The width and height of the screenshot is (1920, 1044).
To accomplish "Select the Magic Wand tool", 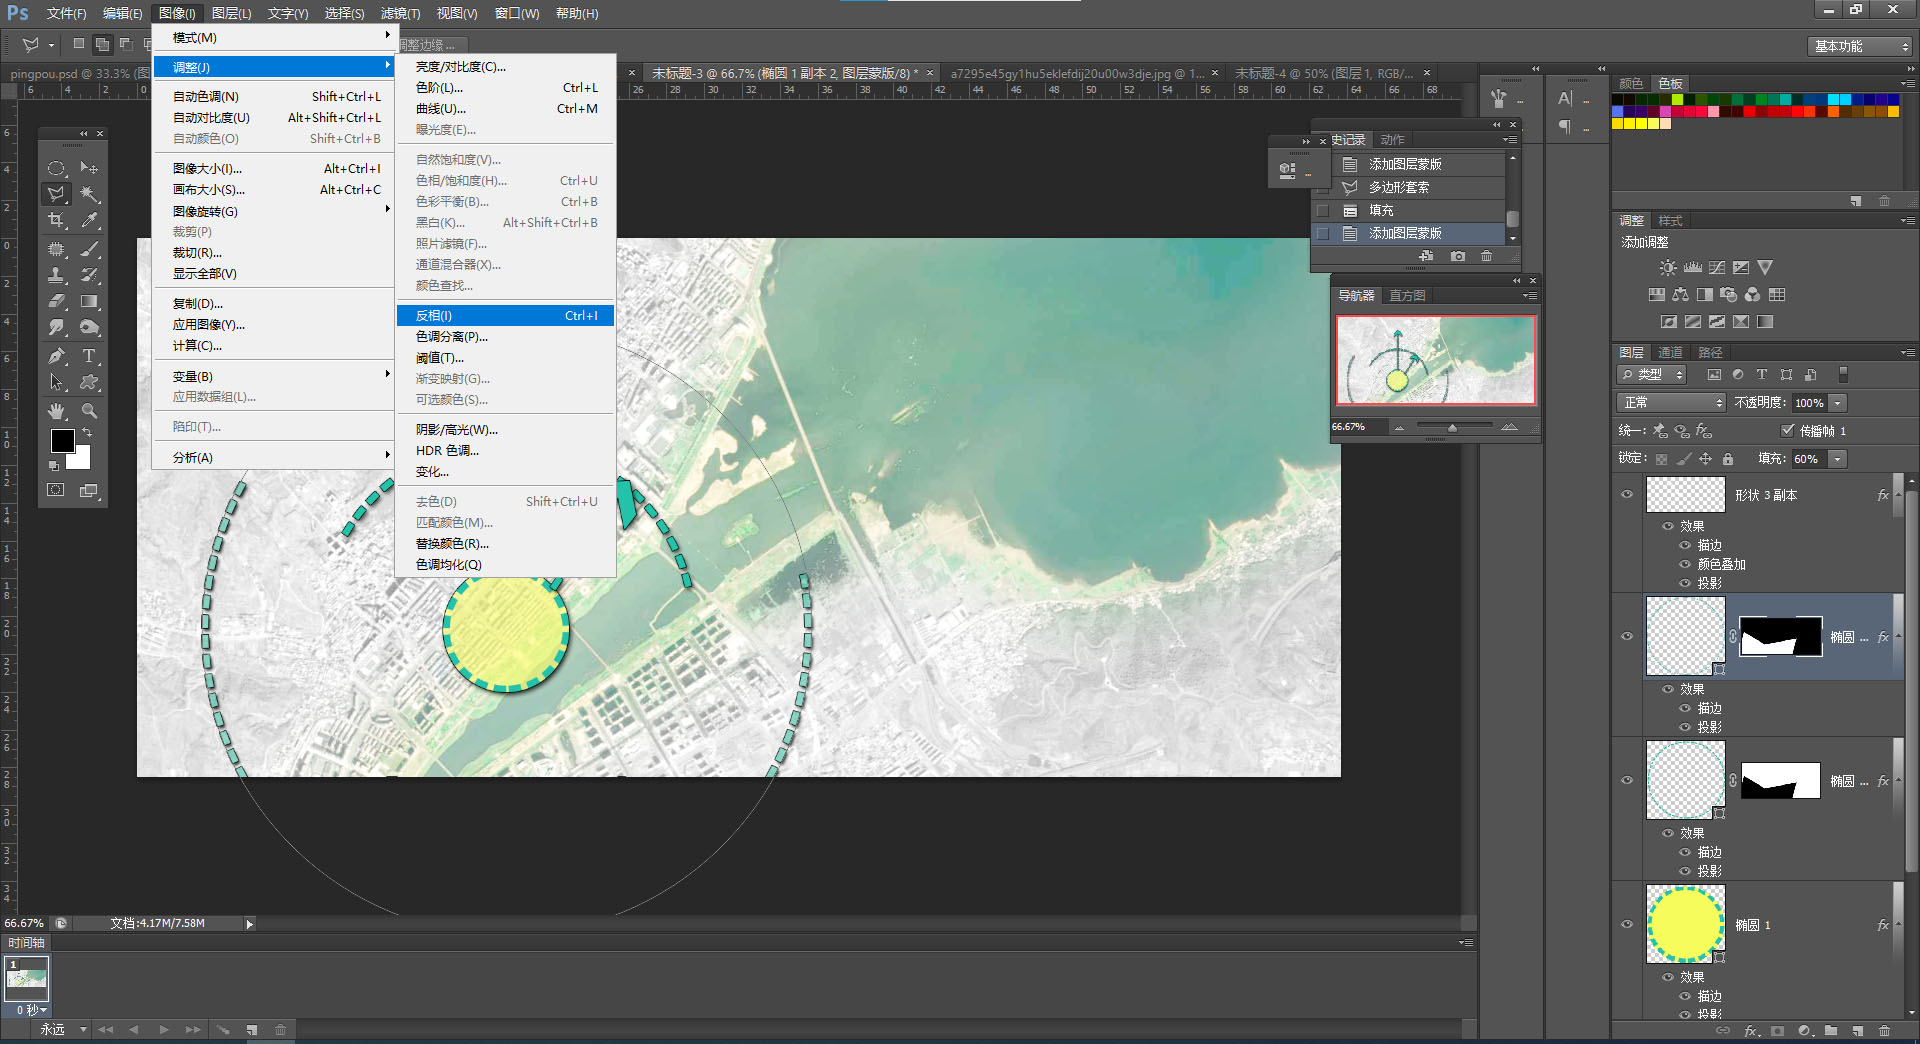I will (x=89, y=194).
